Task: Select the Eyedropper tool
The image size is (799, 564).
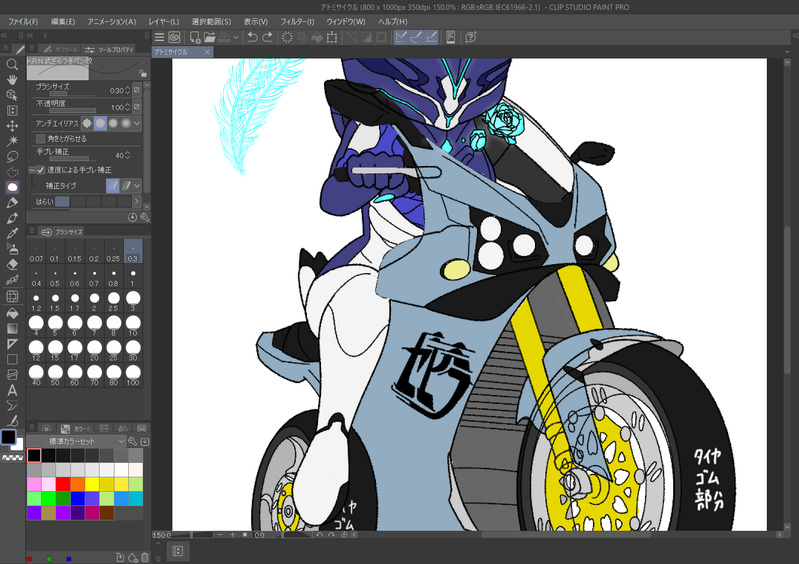Action: tap(12, 233)
